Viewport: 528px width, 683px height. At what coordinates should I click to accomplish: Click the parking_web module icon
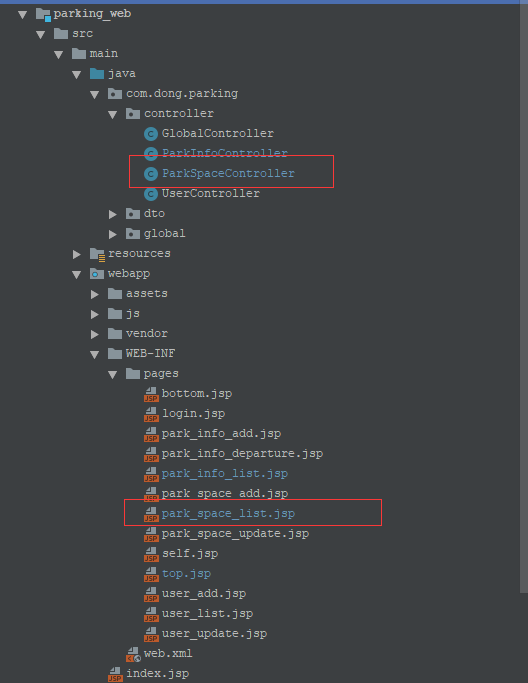43,14
